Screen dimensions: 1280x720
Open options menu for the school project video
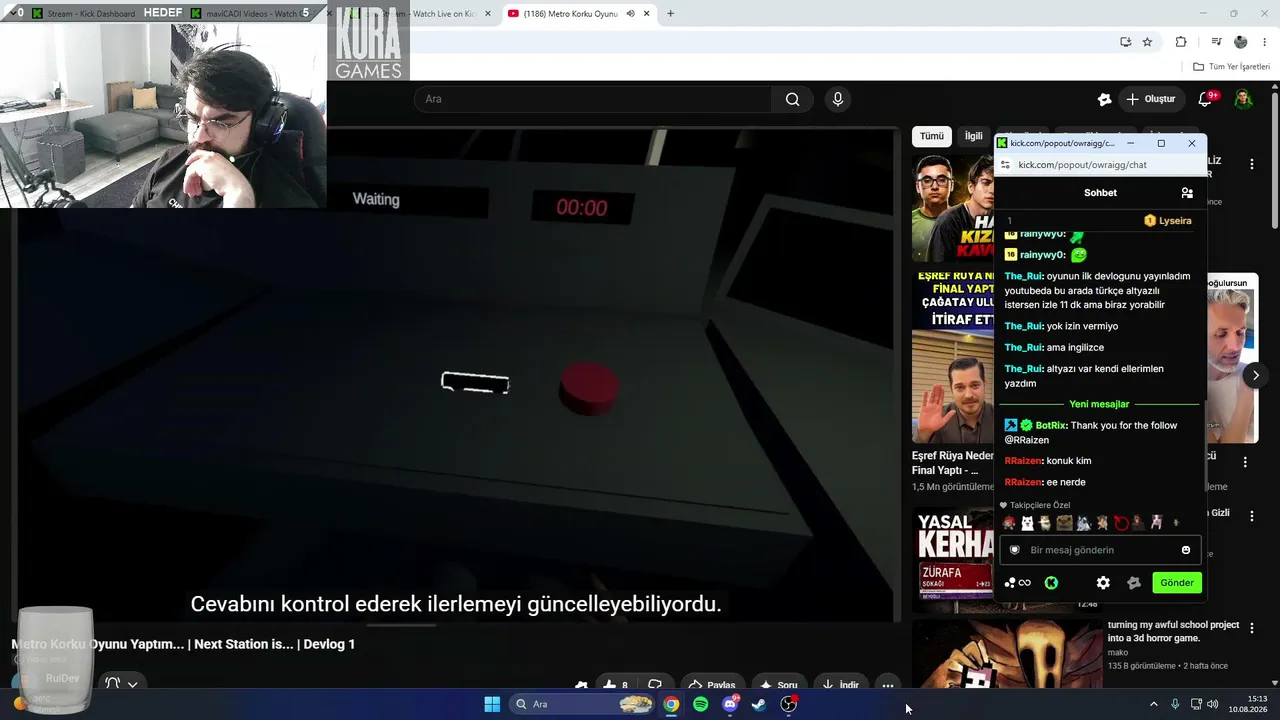(1251, 628)
